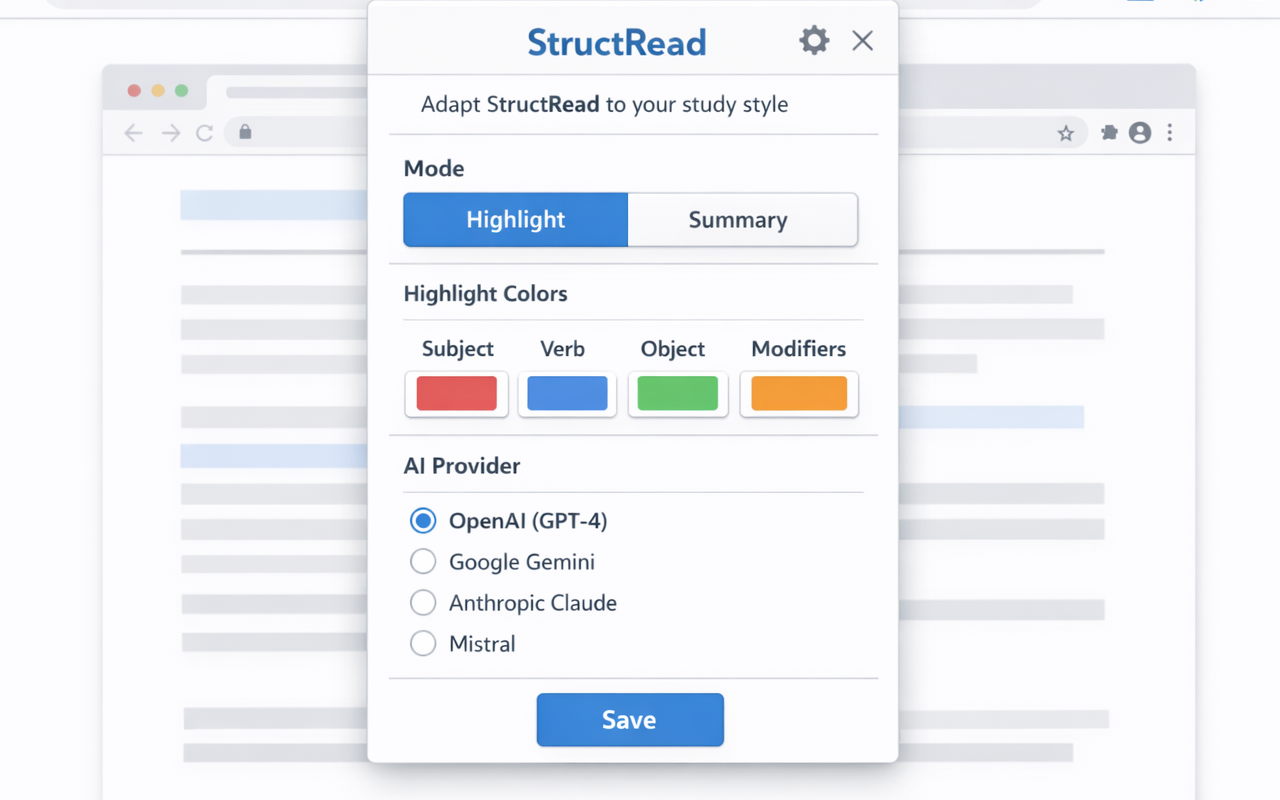This screenshot has width=1280, height=800.
Task: Select OpenAI (GPT-4) radio button
Action: tap(423, 521)
